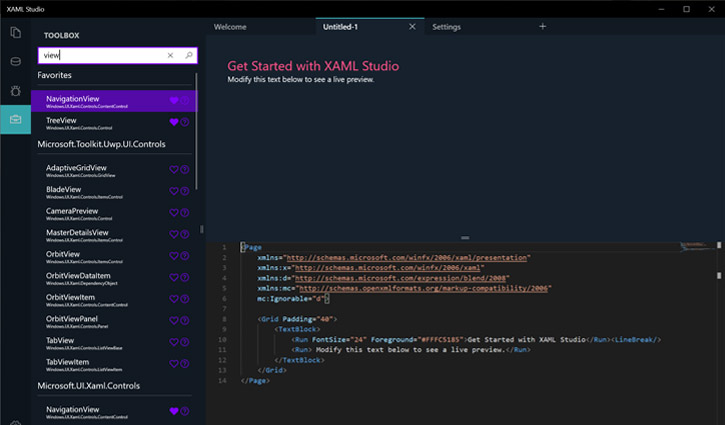Select AdaptiveGridView toolbox item
The image size is (725, 425).
(114, 170)
